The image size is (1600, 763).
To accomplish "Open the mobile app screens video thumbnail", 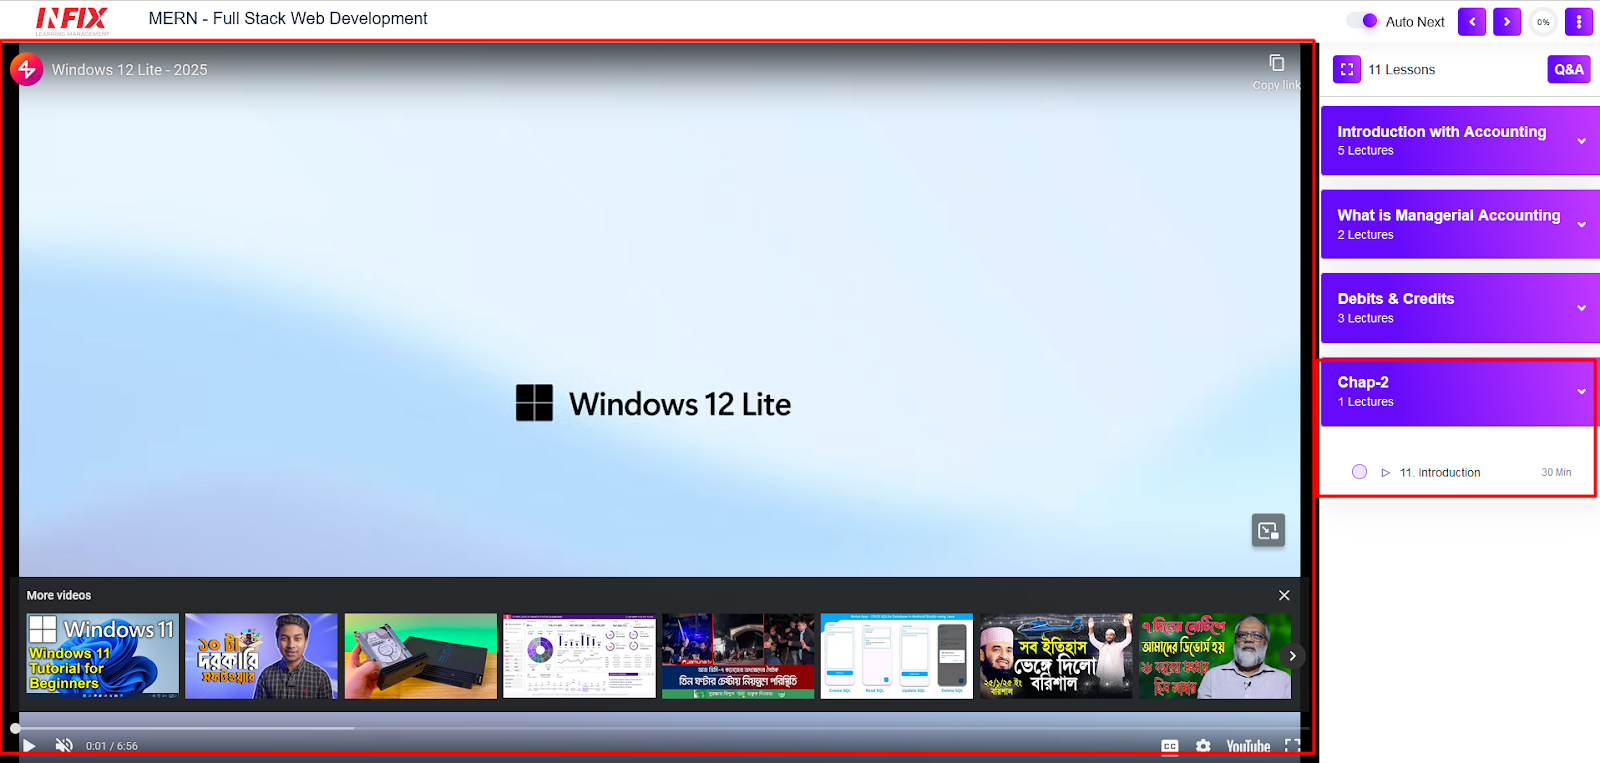I will coord(897,656).
